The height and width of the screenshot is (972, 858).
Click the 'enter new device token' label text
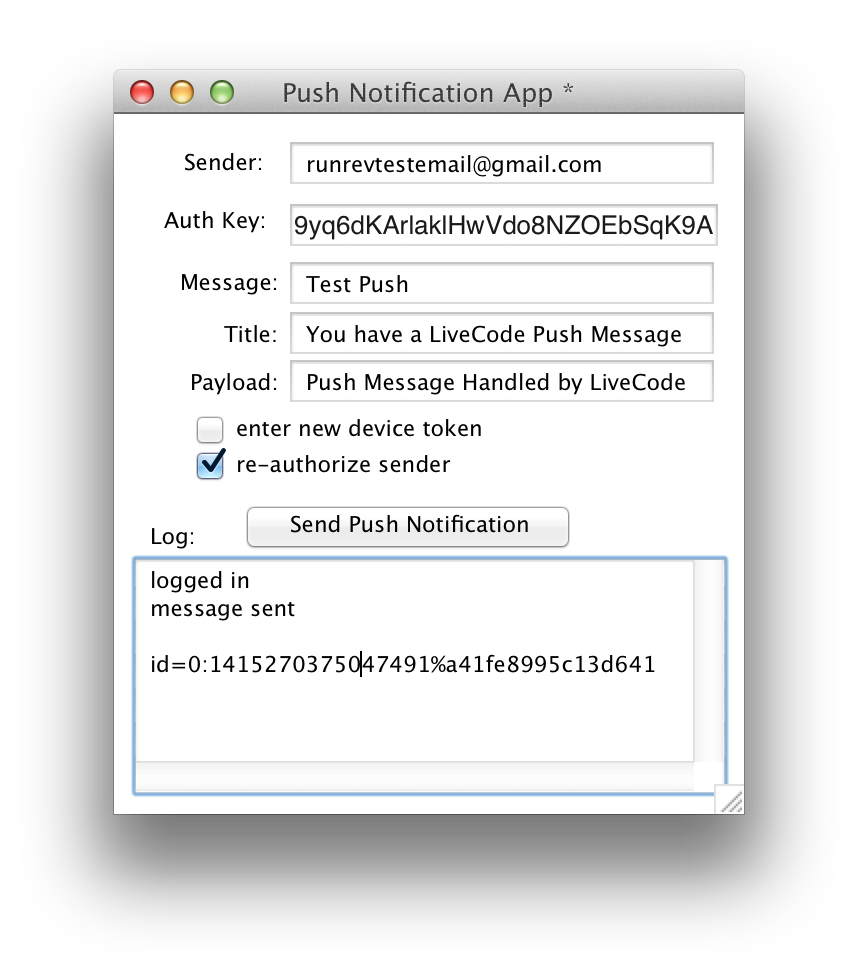point(359,428)
